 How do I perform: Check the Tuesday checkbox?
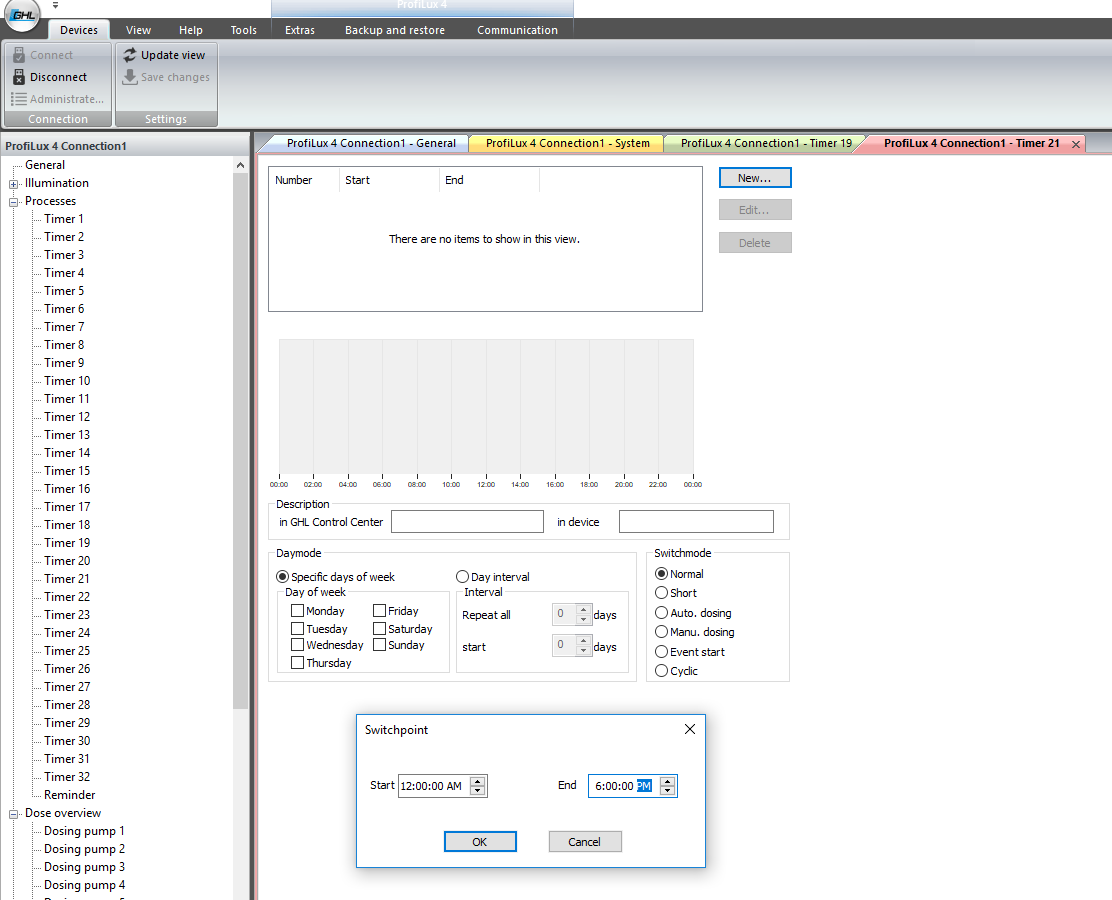[297, 628]
